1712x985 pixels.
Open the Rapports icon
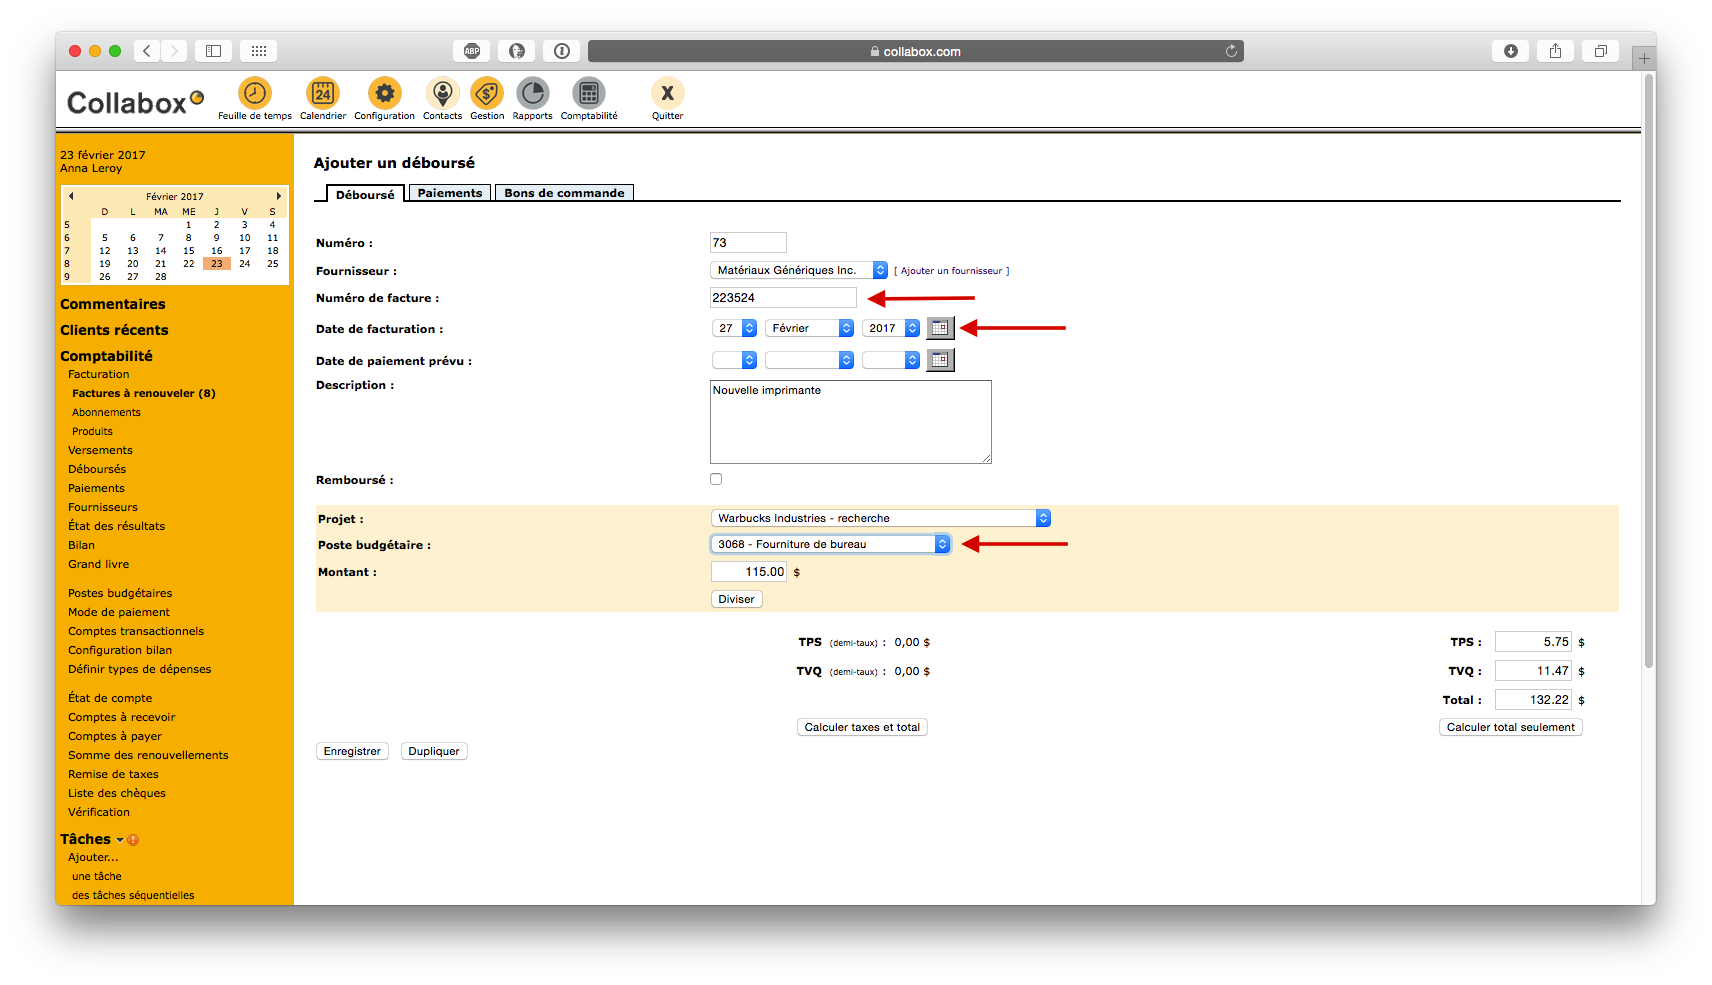point(532,94)
